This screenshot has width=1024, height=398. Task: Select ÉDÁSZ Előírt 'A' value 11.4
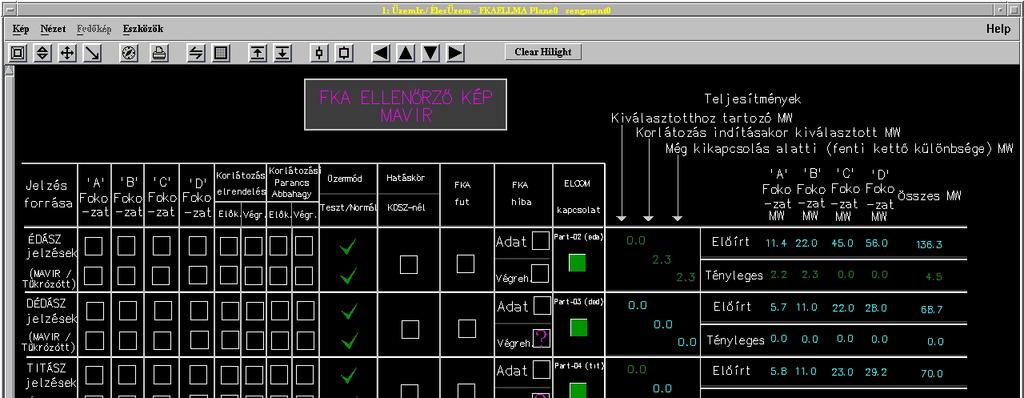(x=776, y=243)
